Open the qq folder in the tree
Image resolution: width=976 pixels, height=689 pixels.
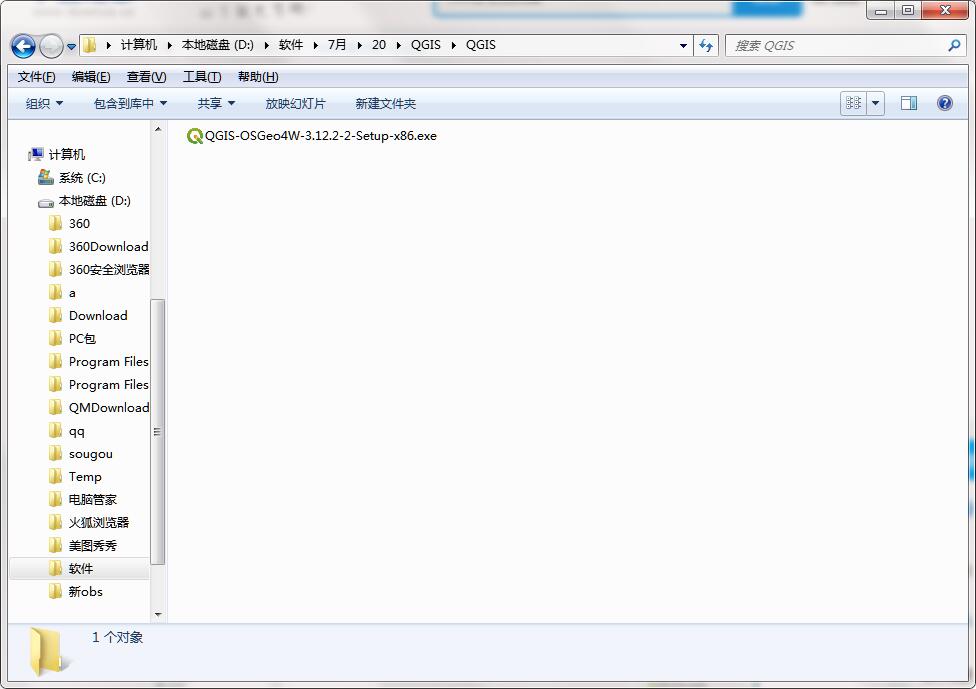point(77,431)
